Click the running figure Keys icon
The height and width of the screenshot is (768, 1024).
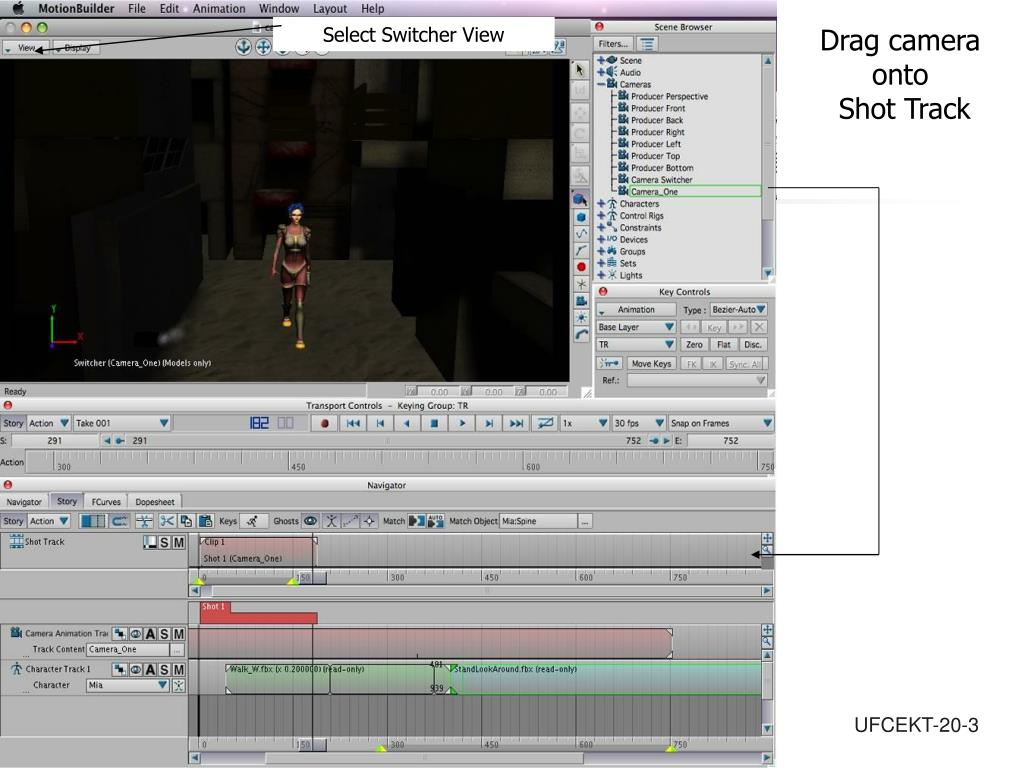pyautogui.click(x=252, y=520)
